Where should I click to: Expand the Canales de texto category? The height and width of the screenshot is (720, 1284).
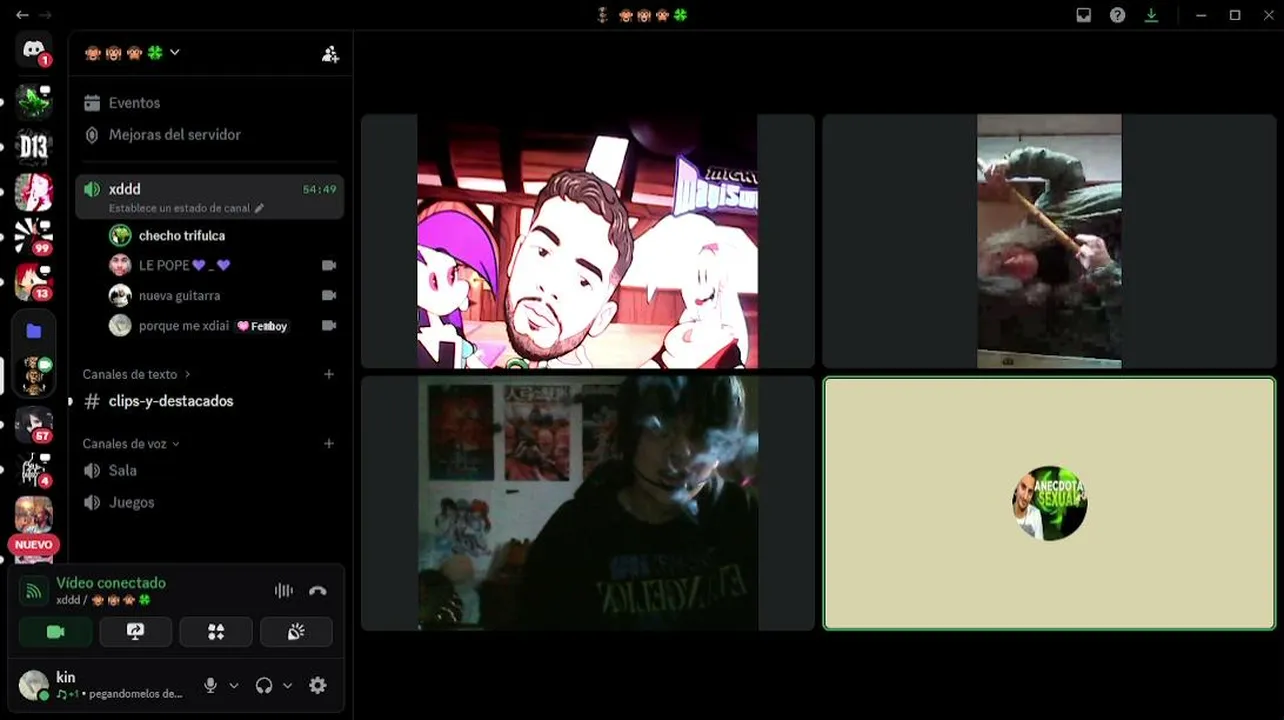[x=136, y=375]
